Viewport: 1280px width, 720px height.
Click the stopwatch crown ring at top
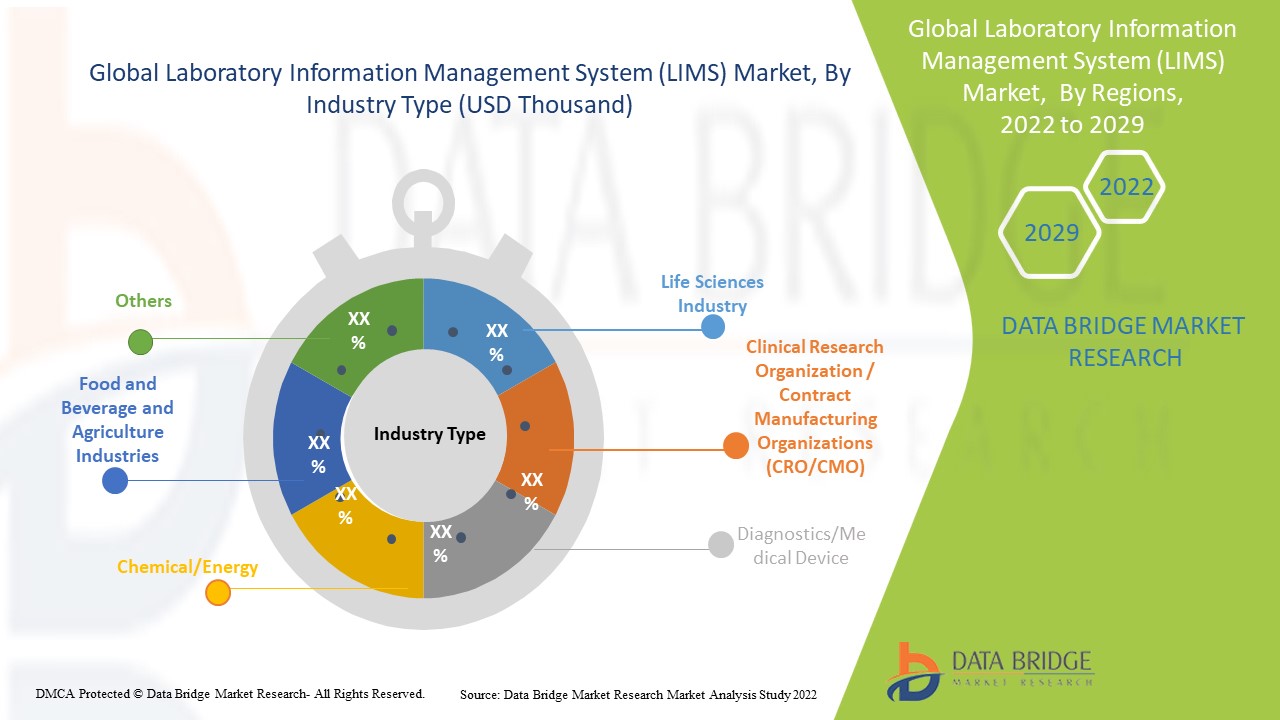[423, 200]
